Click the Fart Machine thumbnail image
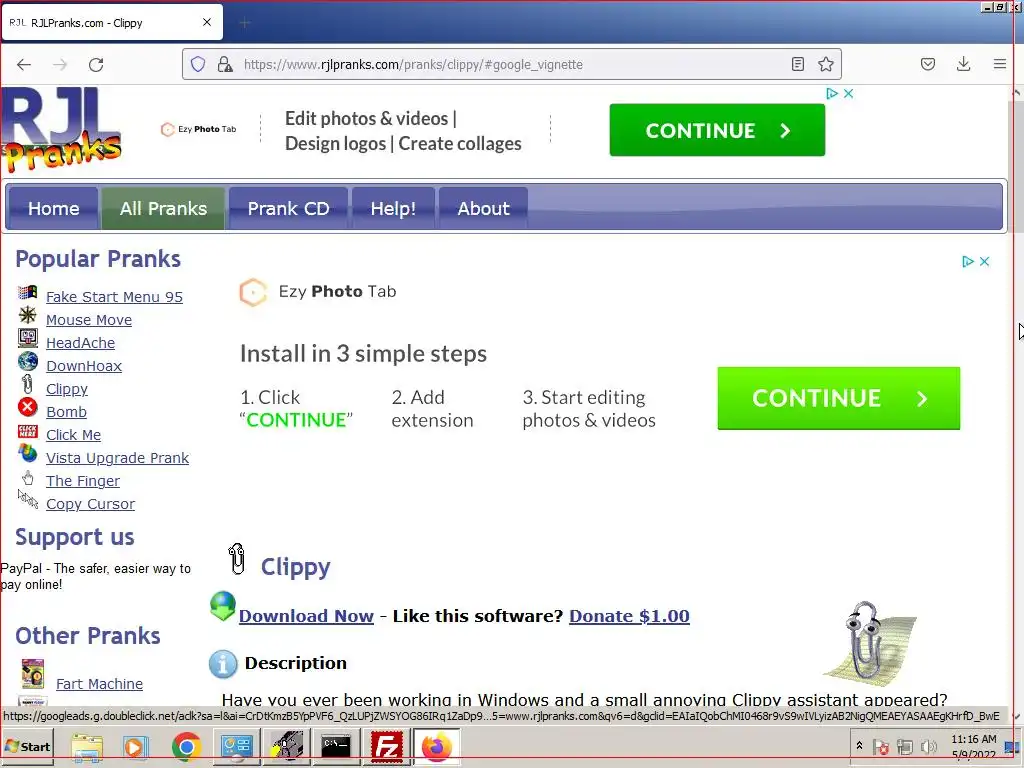This screenshot has width=1024, height=768. pos(33,675)
